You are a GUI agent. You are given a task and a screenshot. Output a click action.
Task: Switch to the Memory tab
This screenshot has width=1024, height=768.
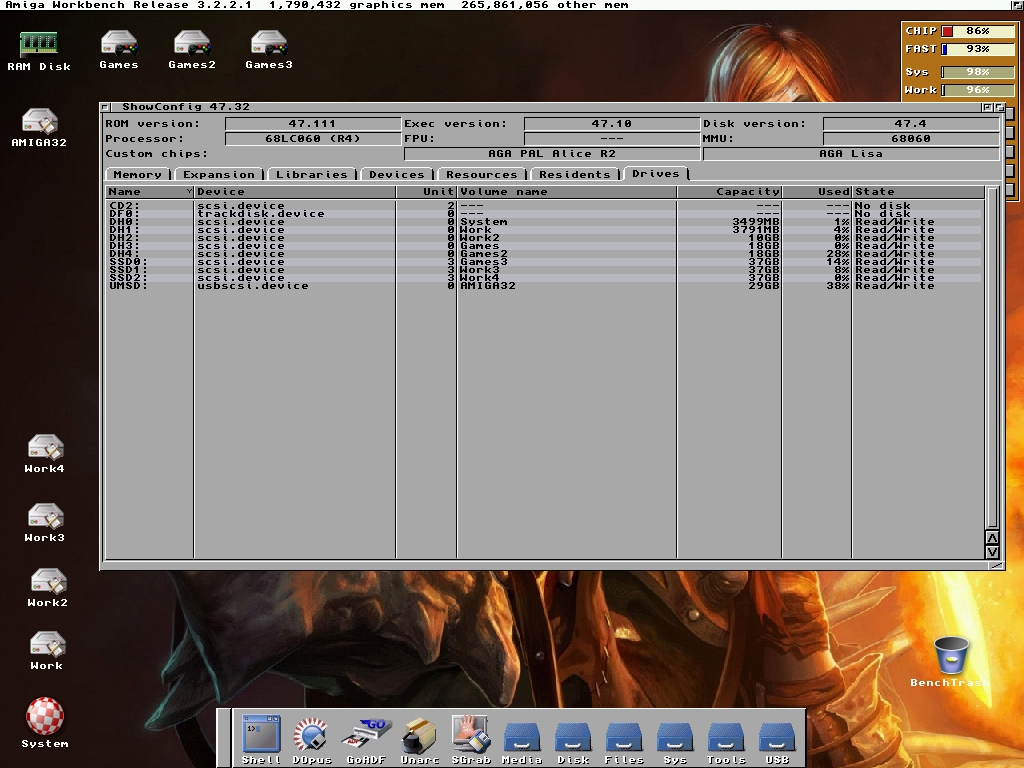click(137, 174)
